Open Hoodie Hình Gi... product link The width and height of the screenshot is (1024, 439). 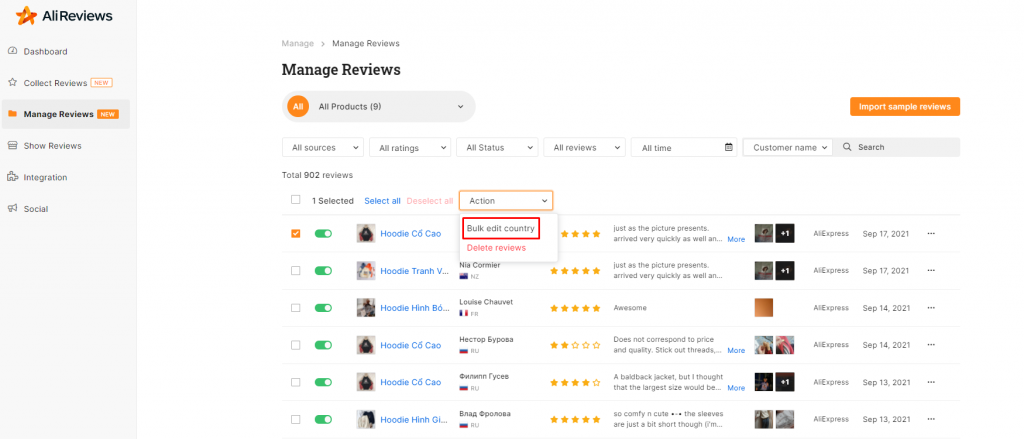(x=414, y=419)
